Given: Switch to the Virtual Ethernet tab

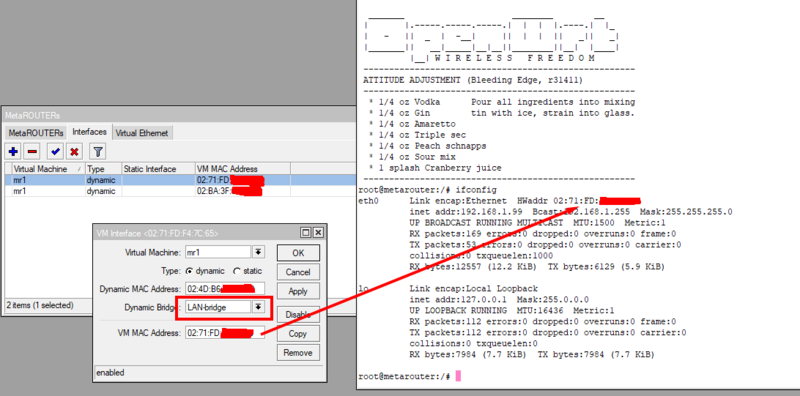Looking at the screenshot, I should pos(142,133).
